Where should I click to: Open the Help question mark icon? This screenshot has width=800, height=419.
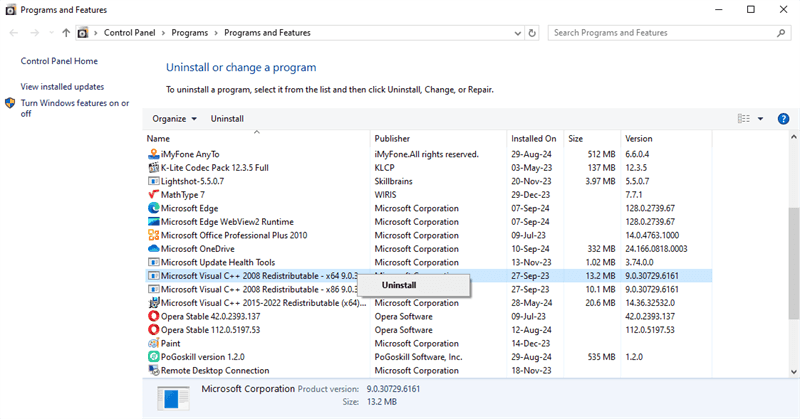[x=783, y=119]
